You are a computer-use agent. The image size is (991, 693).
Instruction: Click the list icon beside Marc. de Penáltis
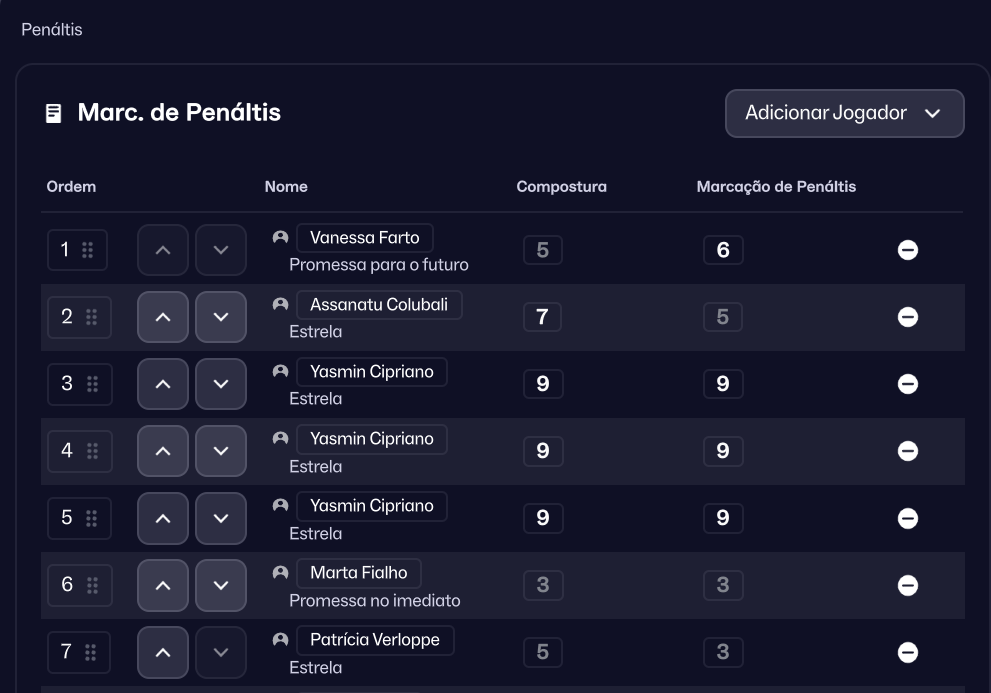[54, 113]
